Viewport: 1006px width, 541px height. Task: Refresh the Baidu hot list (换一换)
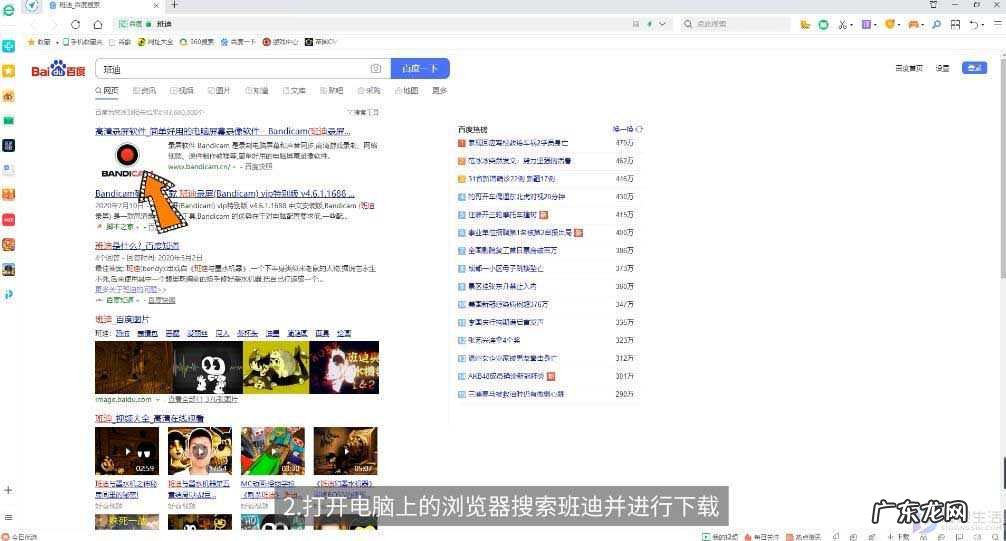tap(627, 130)
